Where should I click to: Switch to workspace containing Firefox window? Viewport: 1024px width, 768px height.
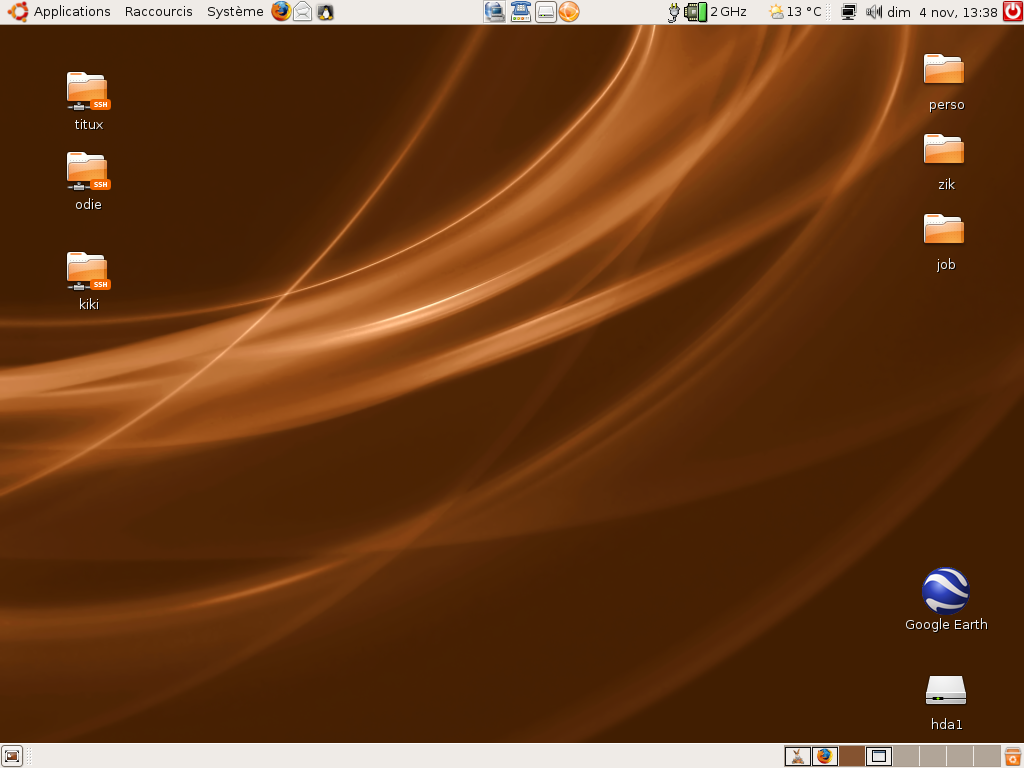point(825,756)
